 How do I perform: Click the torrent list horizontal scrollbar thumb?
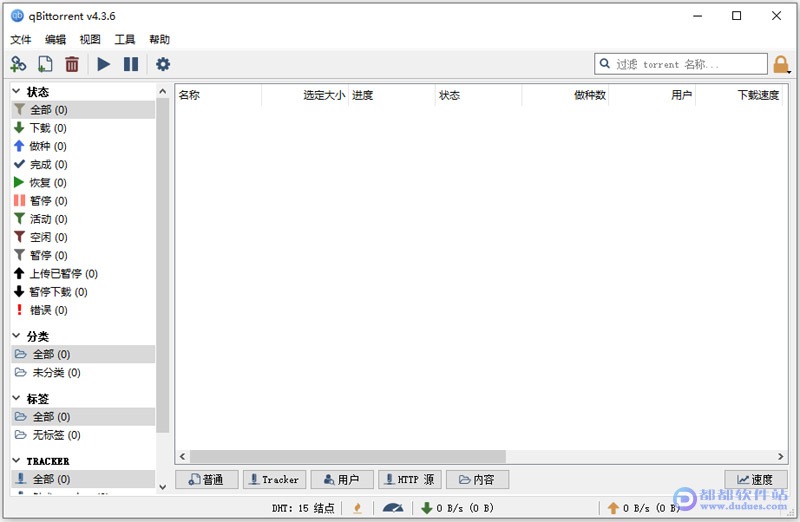click(x=347, y=456)
